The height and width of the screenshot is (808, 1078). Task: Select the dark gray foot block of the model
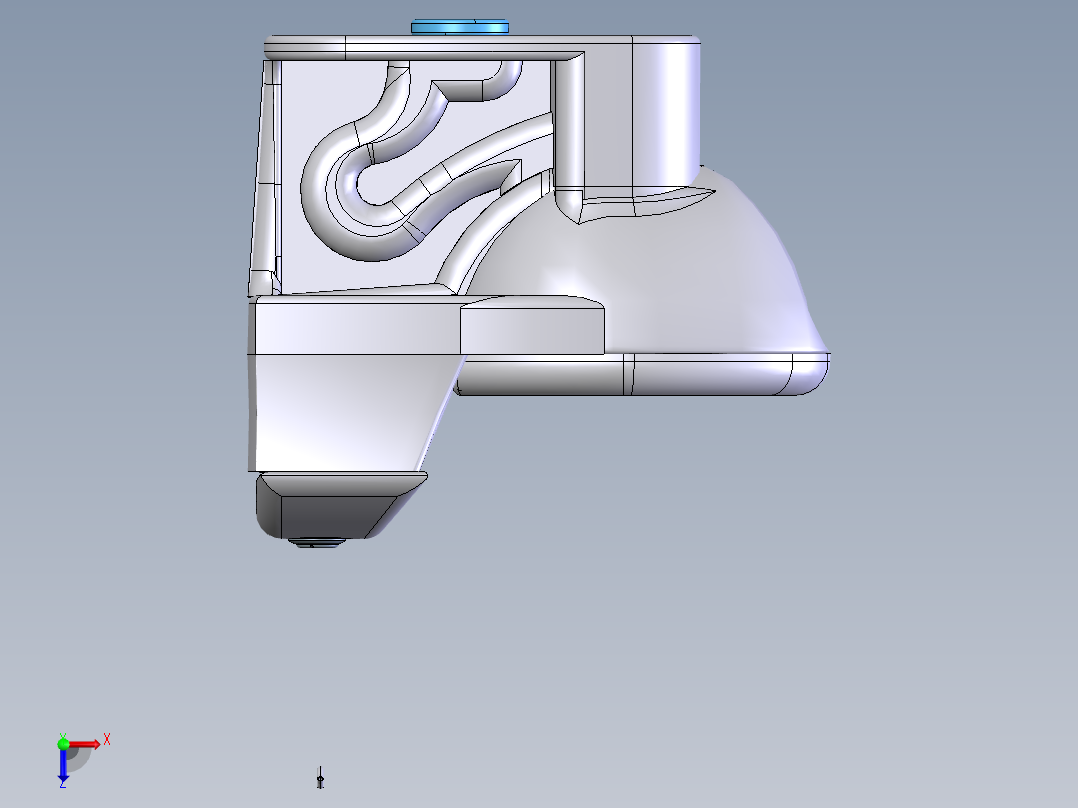340,505
